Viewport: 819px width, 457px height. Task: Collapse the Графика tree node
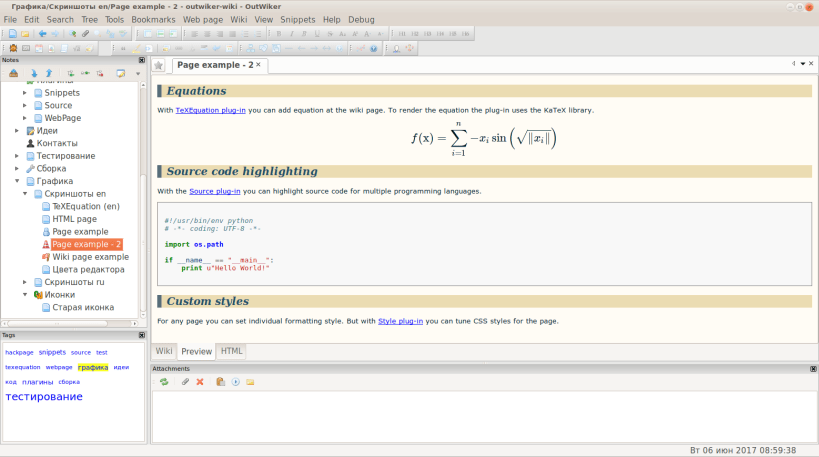17,181
